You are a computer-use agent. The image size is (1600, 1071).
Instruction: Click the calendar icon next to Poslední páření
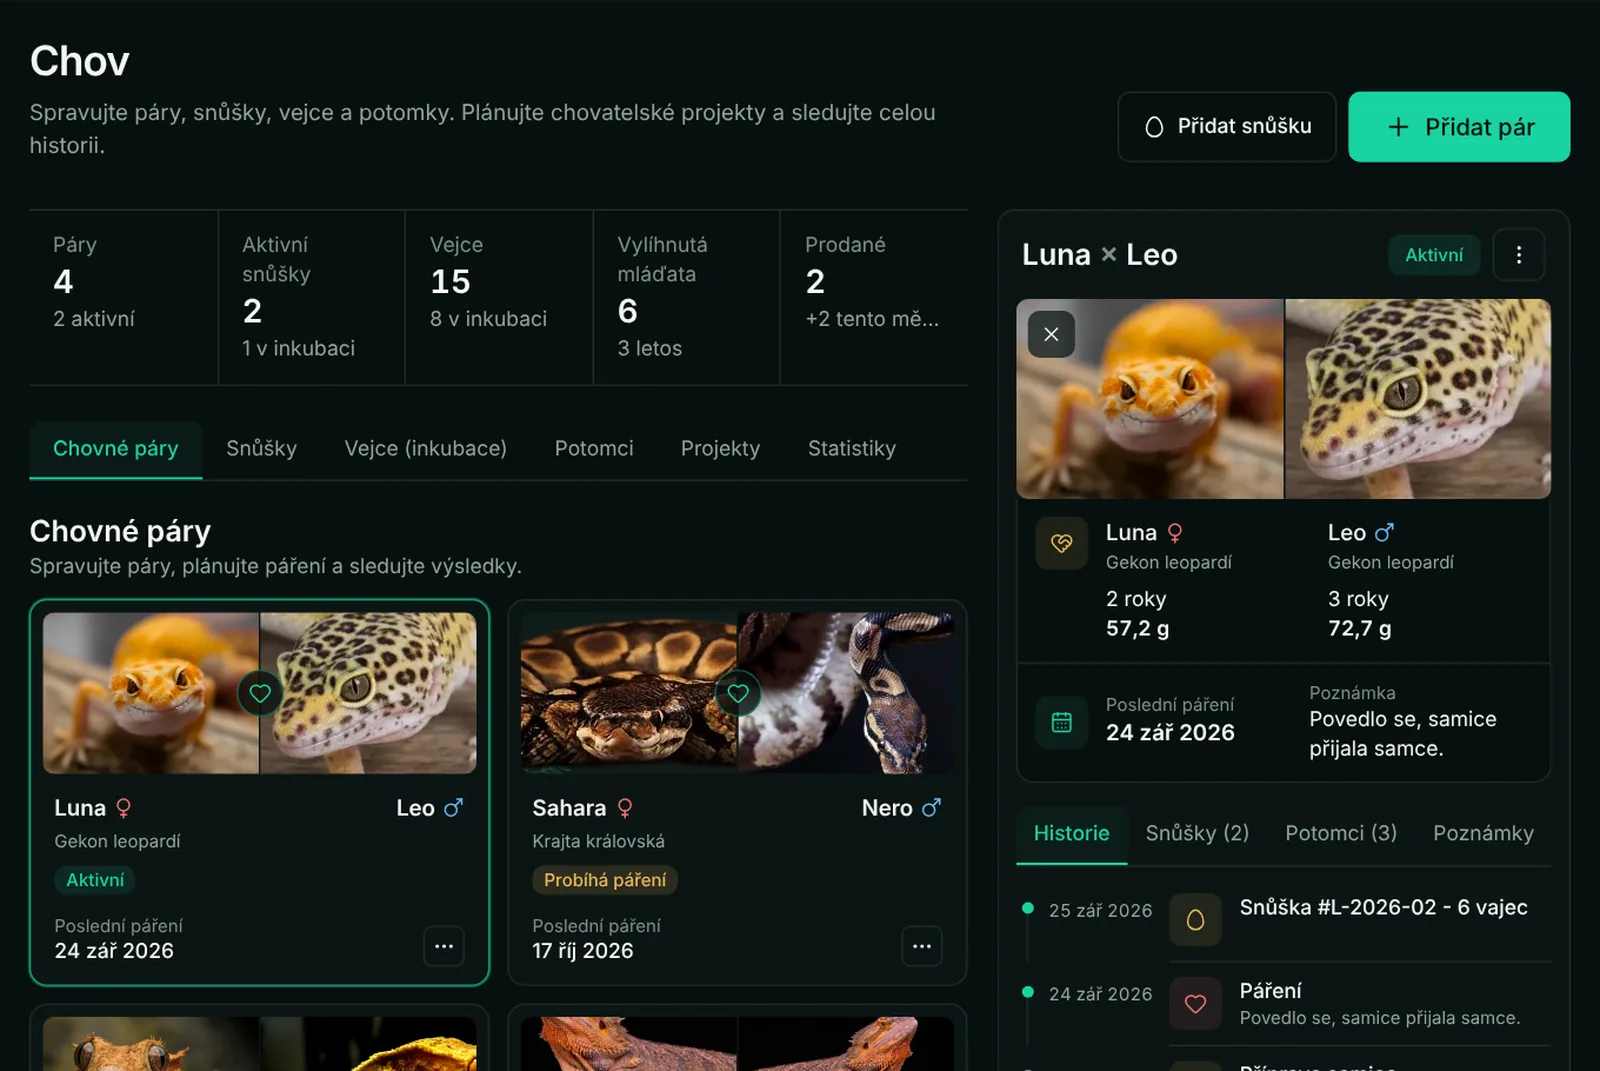[1061, 722]
